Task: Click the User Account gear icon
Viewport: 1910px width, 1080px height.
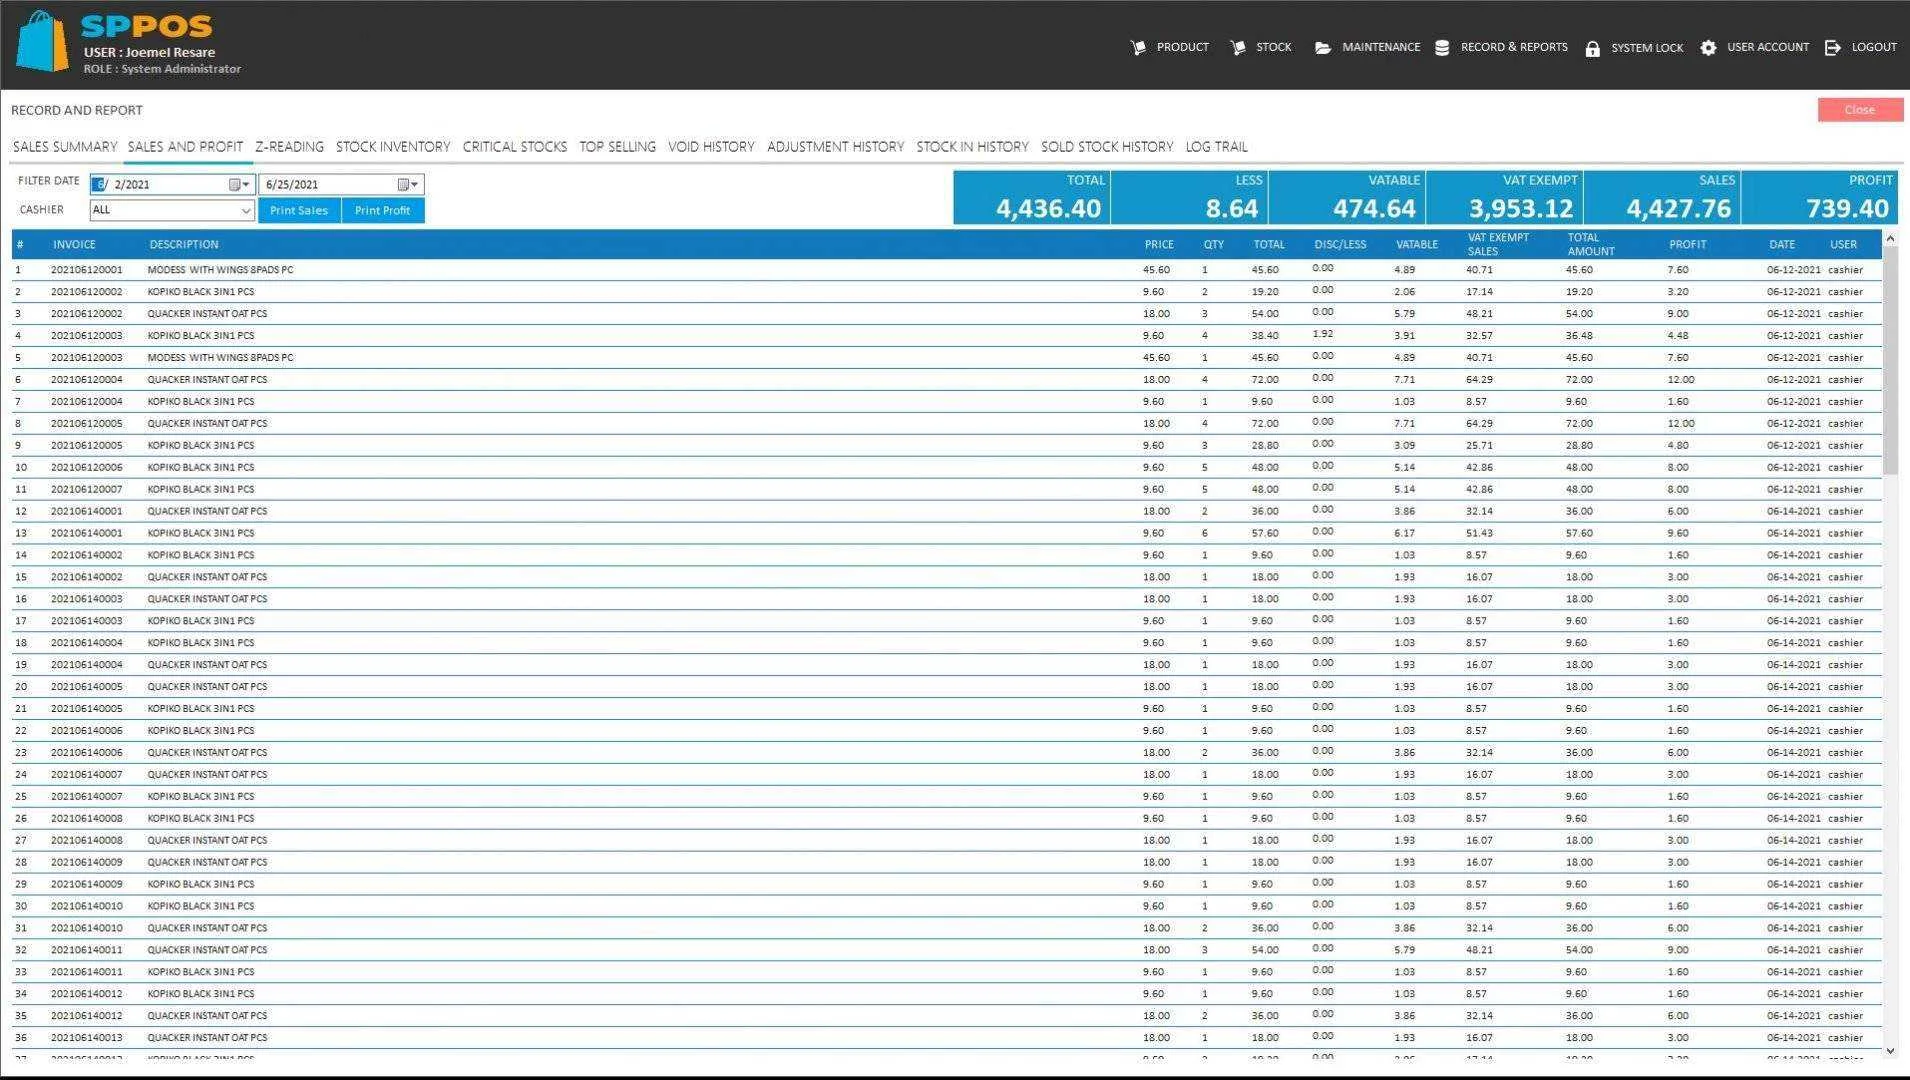Action: pyautogui.click(x=1708, y=48)
